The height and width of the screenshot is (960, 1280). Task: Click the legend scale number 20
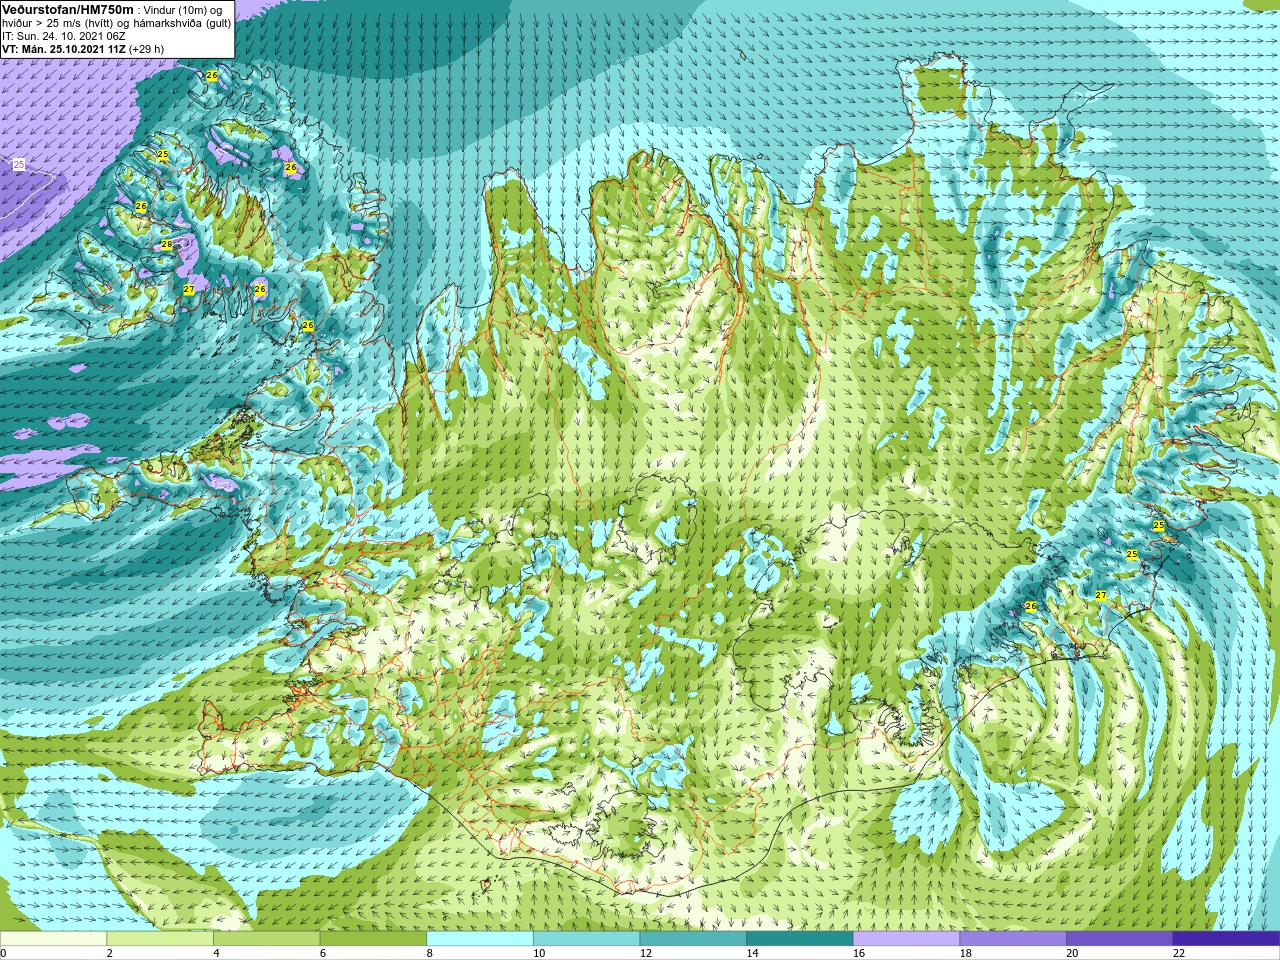pyautogui.click(x=1072, y=953)
